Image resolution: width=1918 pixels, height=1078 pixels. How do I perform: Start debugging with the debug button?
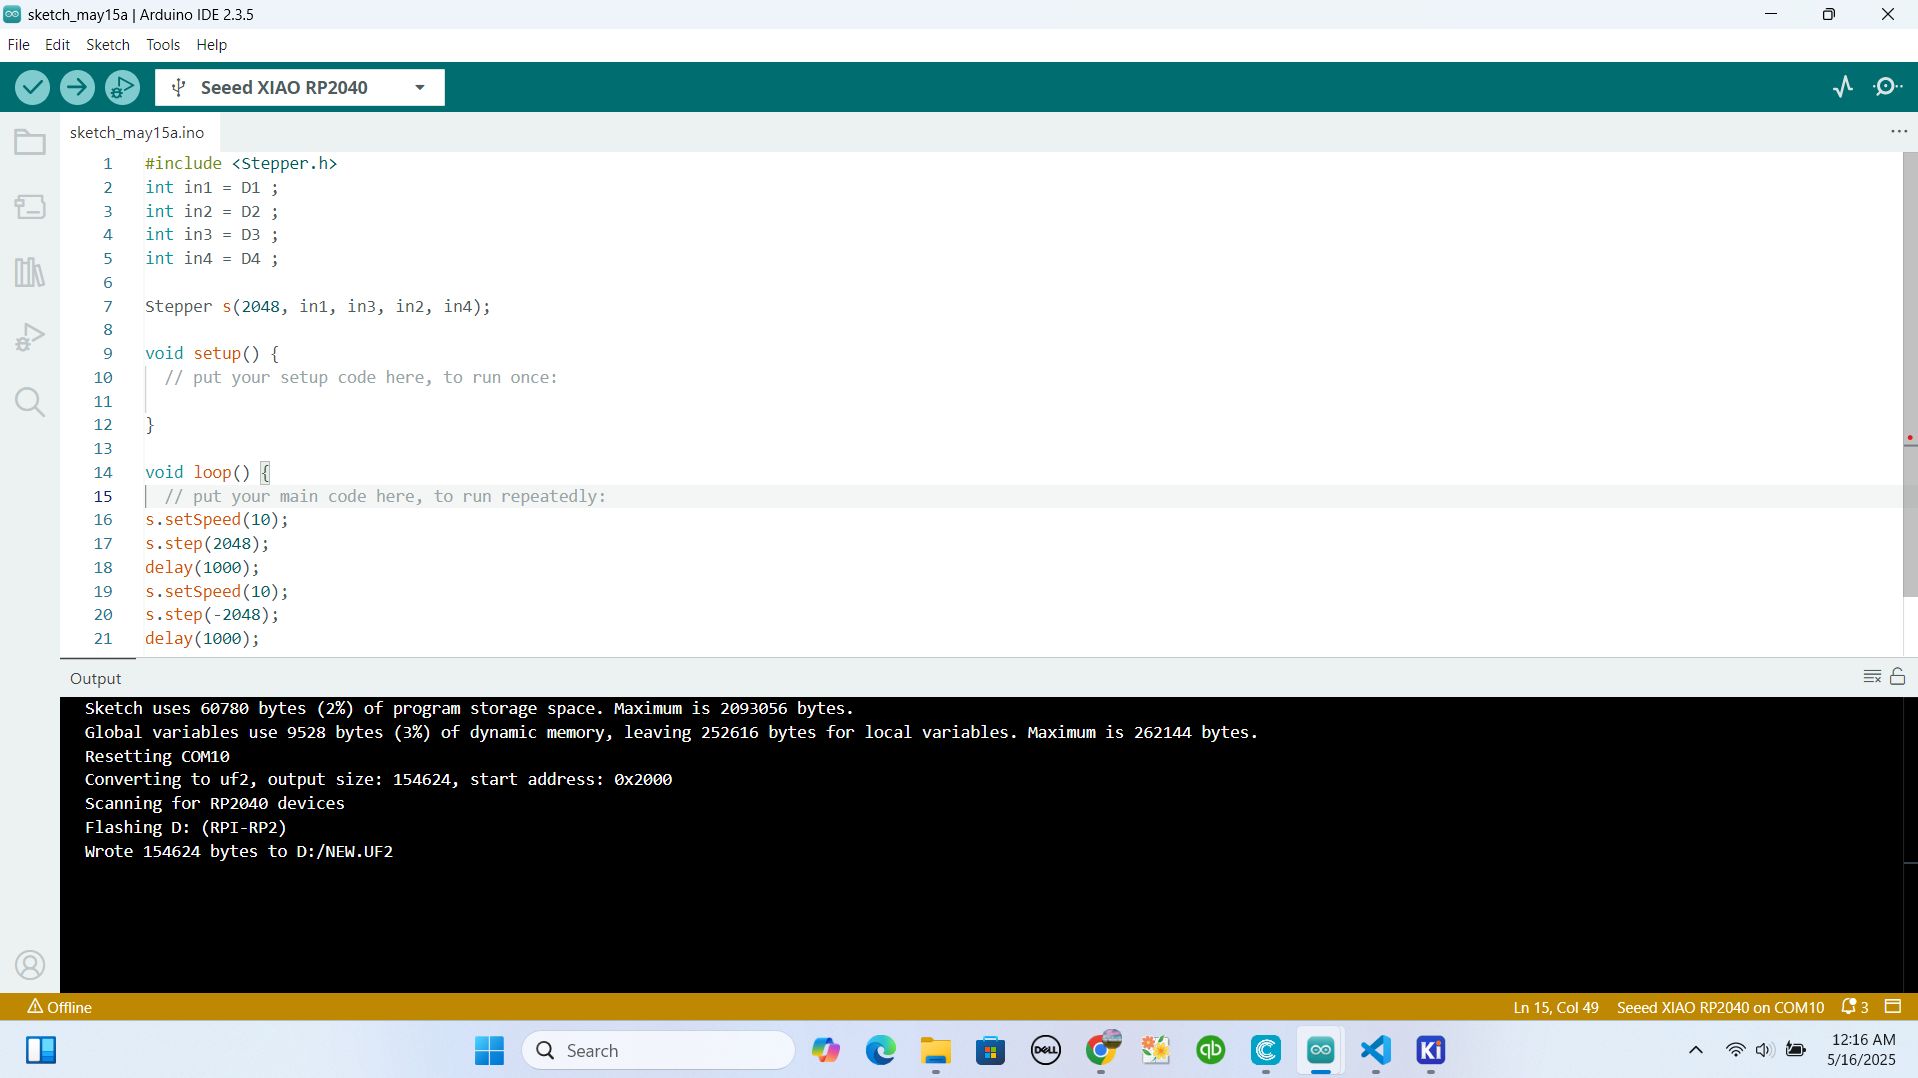122,87
